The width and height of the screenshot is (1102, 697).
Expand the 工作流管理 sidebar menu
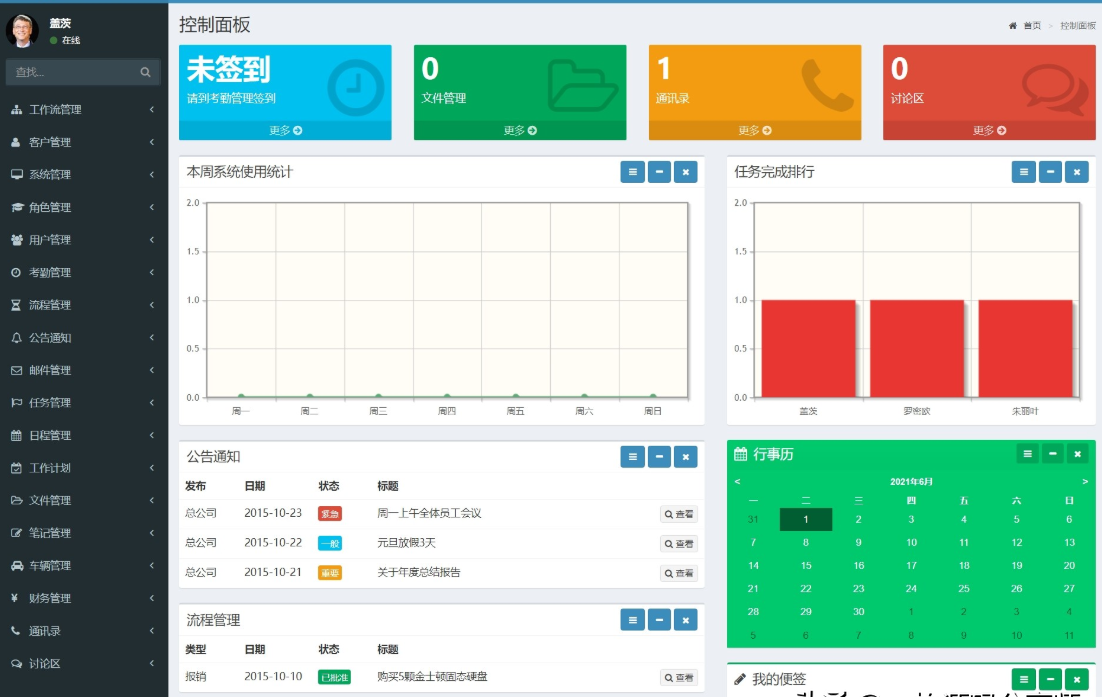84,110
